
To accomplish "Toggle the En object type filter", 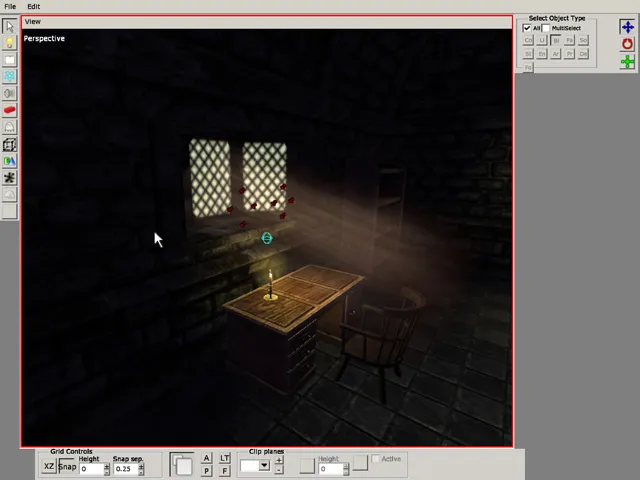I will [542, 54].
